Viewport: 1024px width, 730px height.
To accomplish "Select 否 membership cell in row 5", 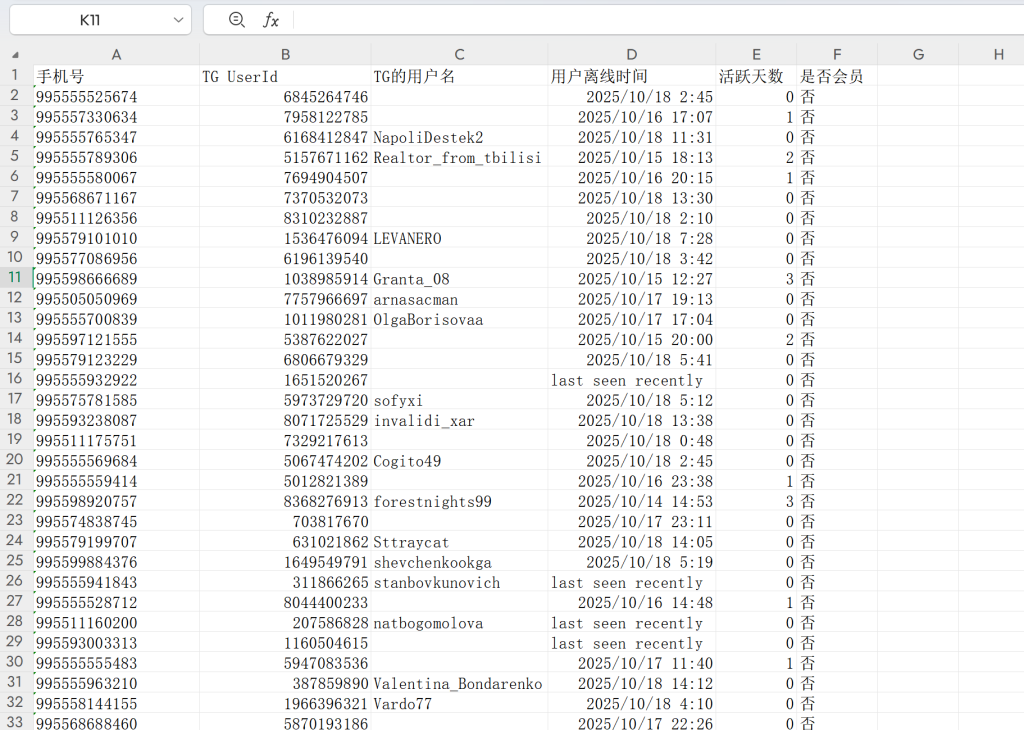I will pyautogui.click(x=837, y=157).
